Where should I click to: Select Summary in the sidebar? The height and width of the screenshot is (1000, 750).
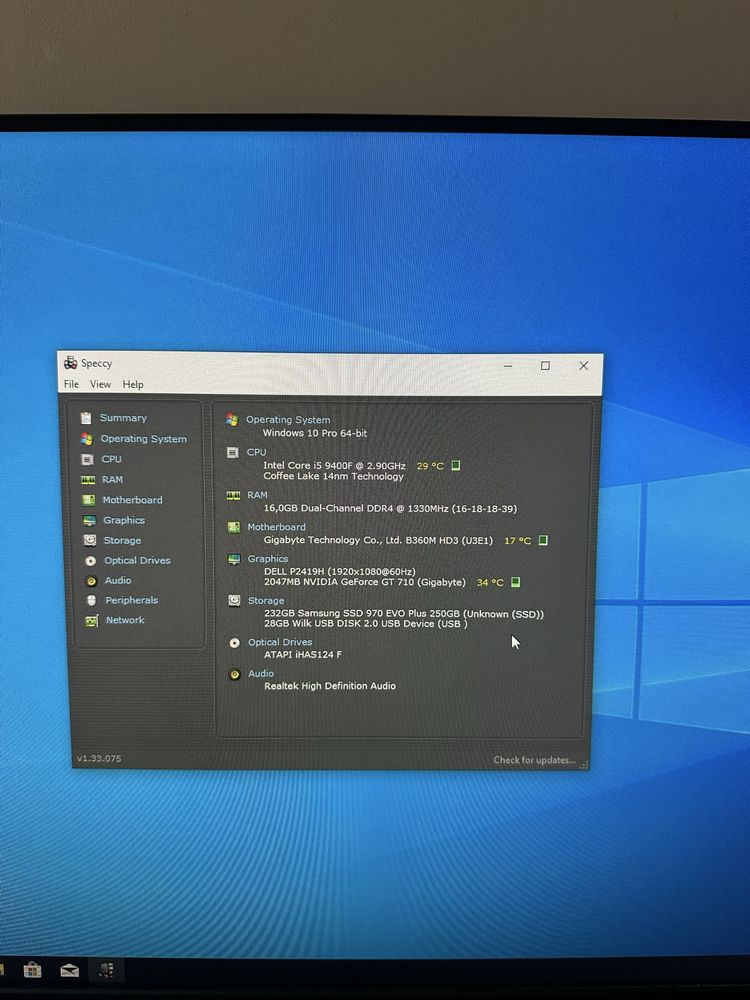123,418
